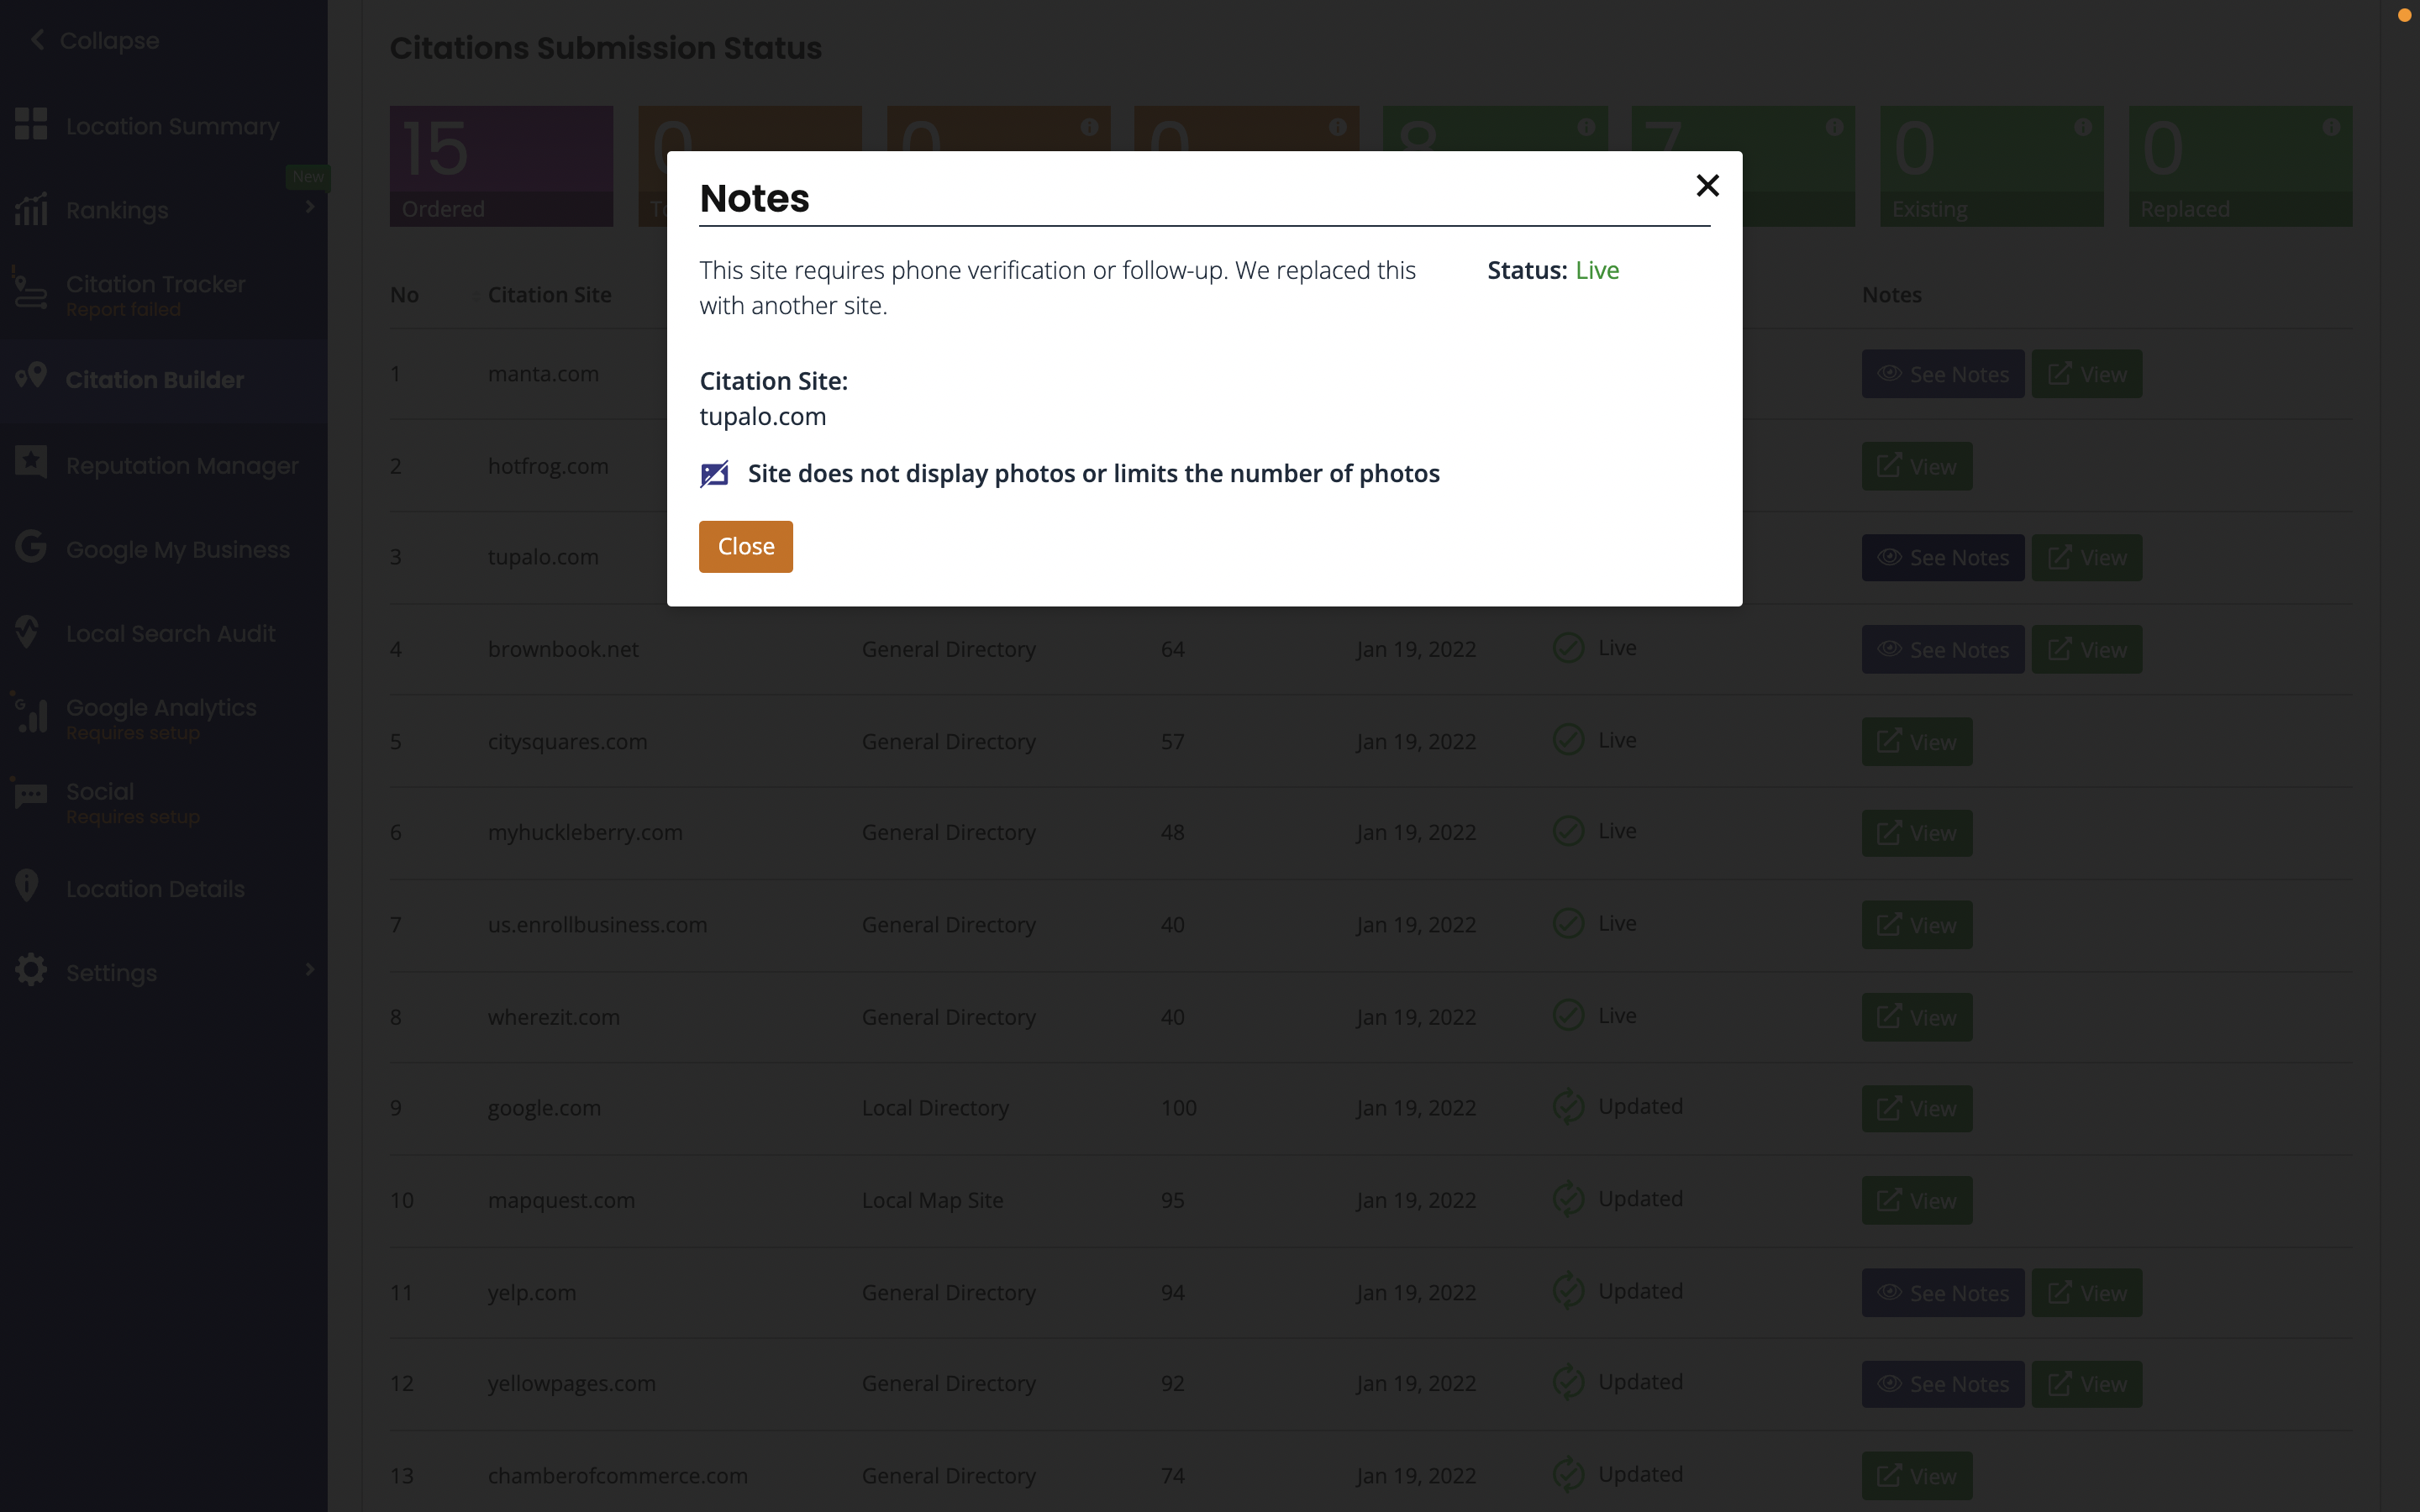
Task: Open Reputation Manager from sidebar
Action: (x=182, y=465)
